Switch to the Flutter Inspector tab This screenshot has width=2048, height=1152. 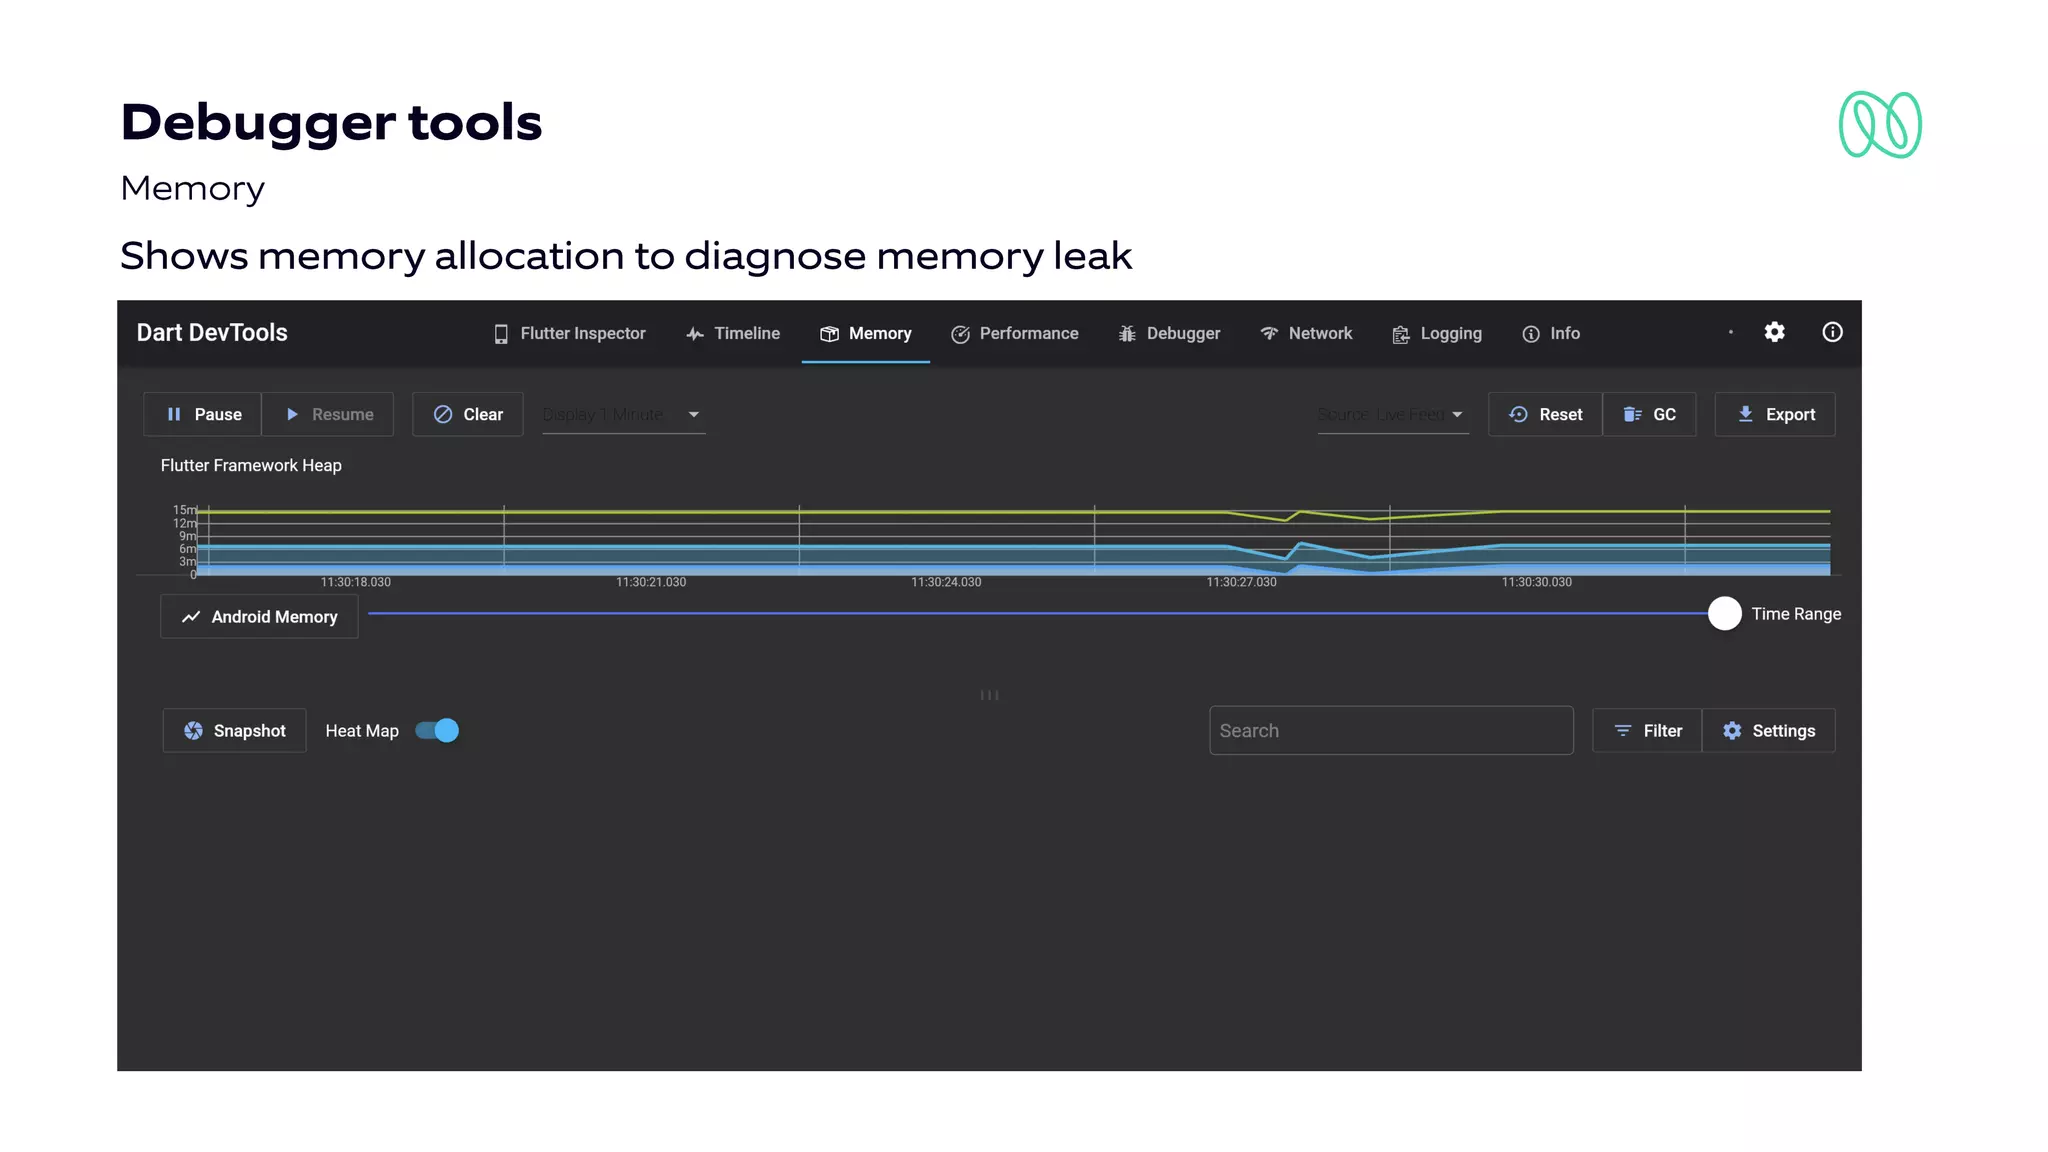coord(570,334)
